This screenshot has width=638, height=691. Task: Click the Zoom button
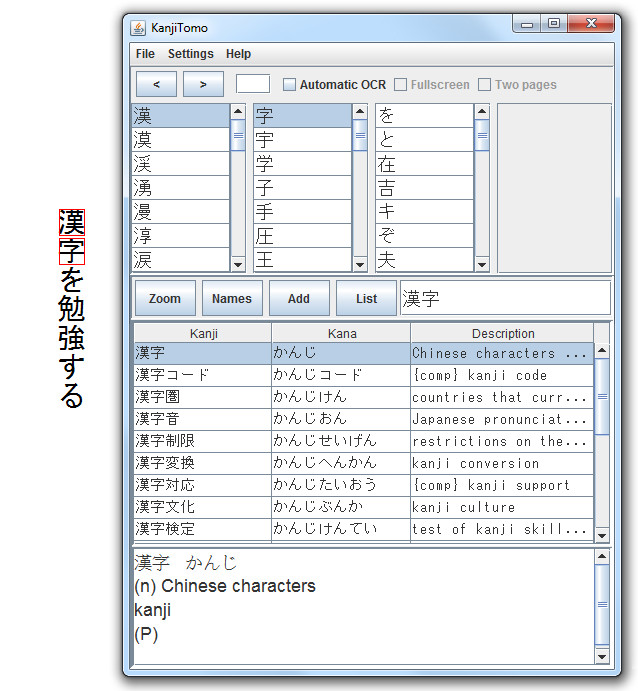click(x=165, y=298)
